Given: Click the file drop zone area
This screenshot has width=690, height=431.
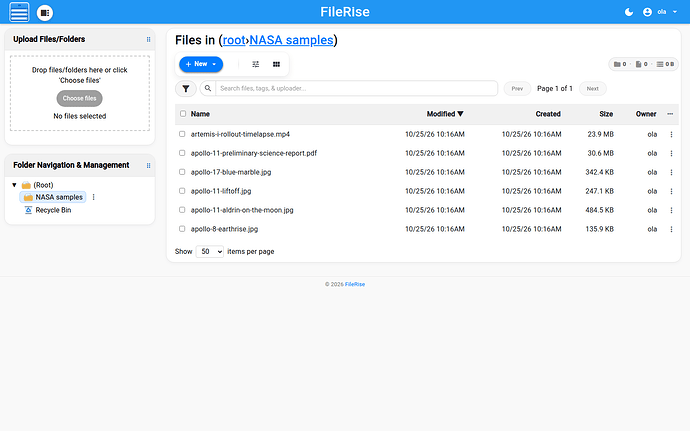Looking at the screenshot, I should pyautogui.click(x=80, y=93).
